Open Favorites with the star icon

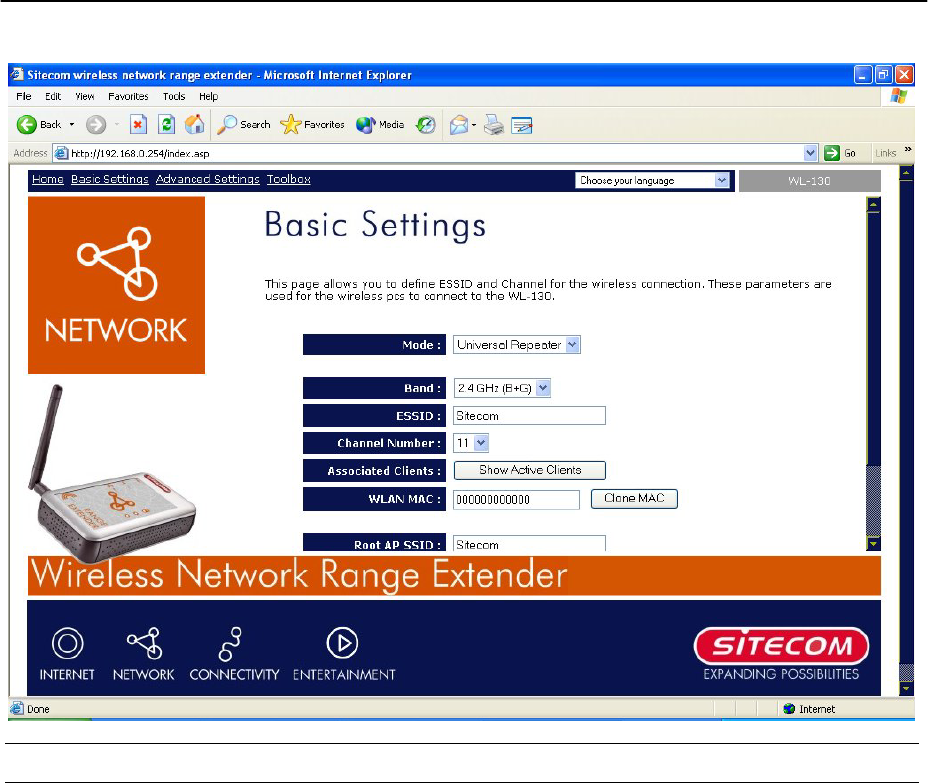tap(291, 124)
